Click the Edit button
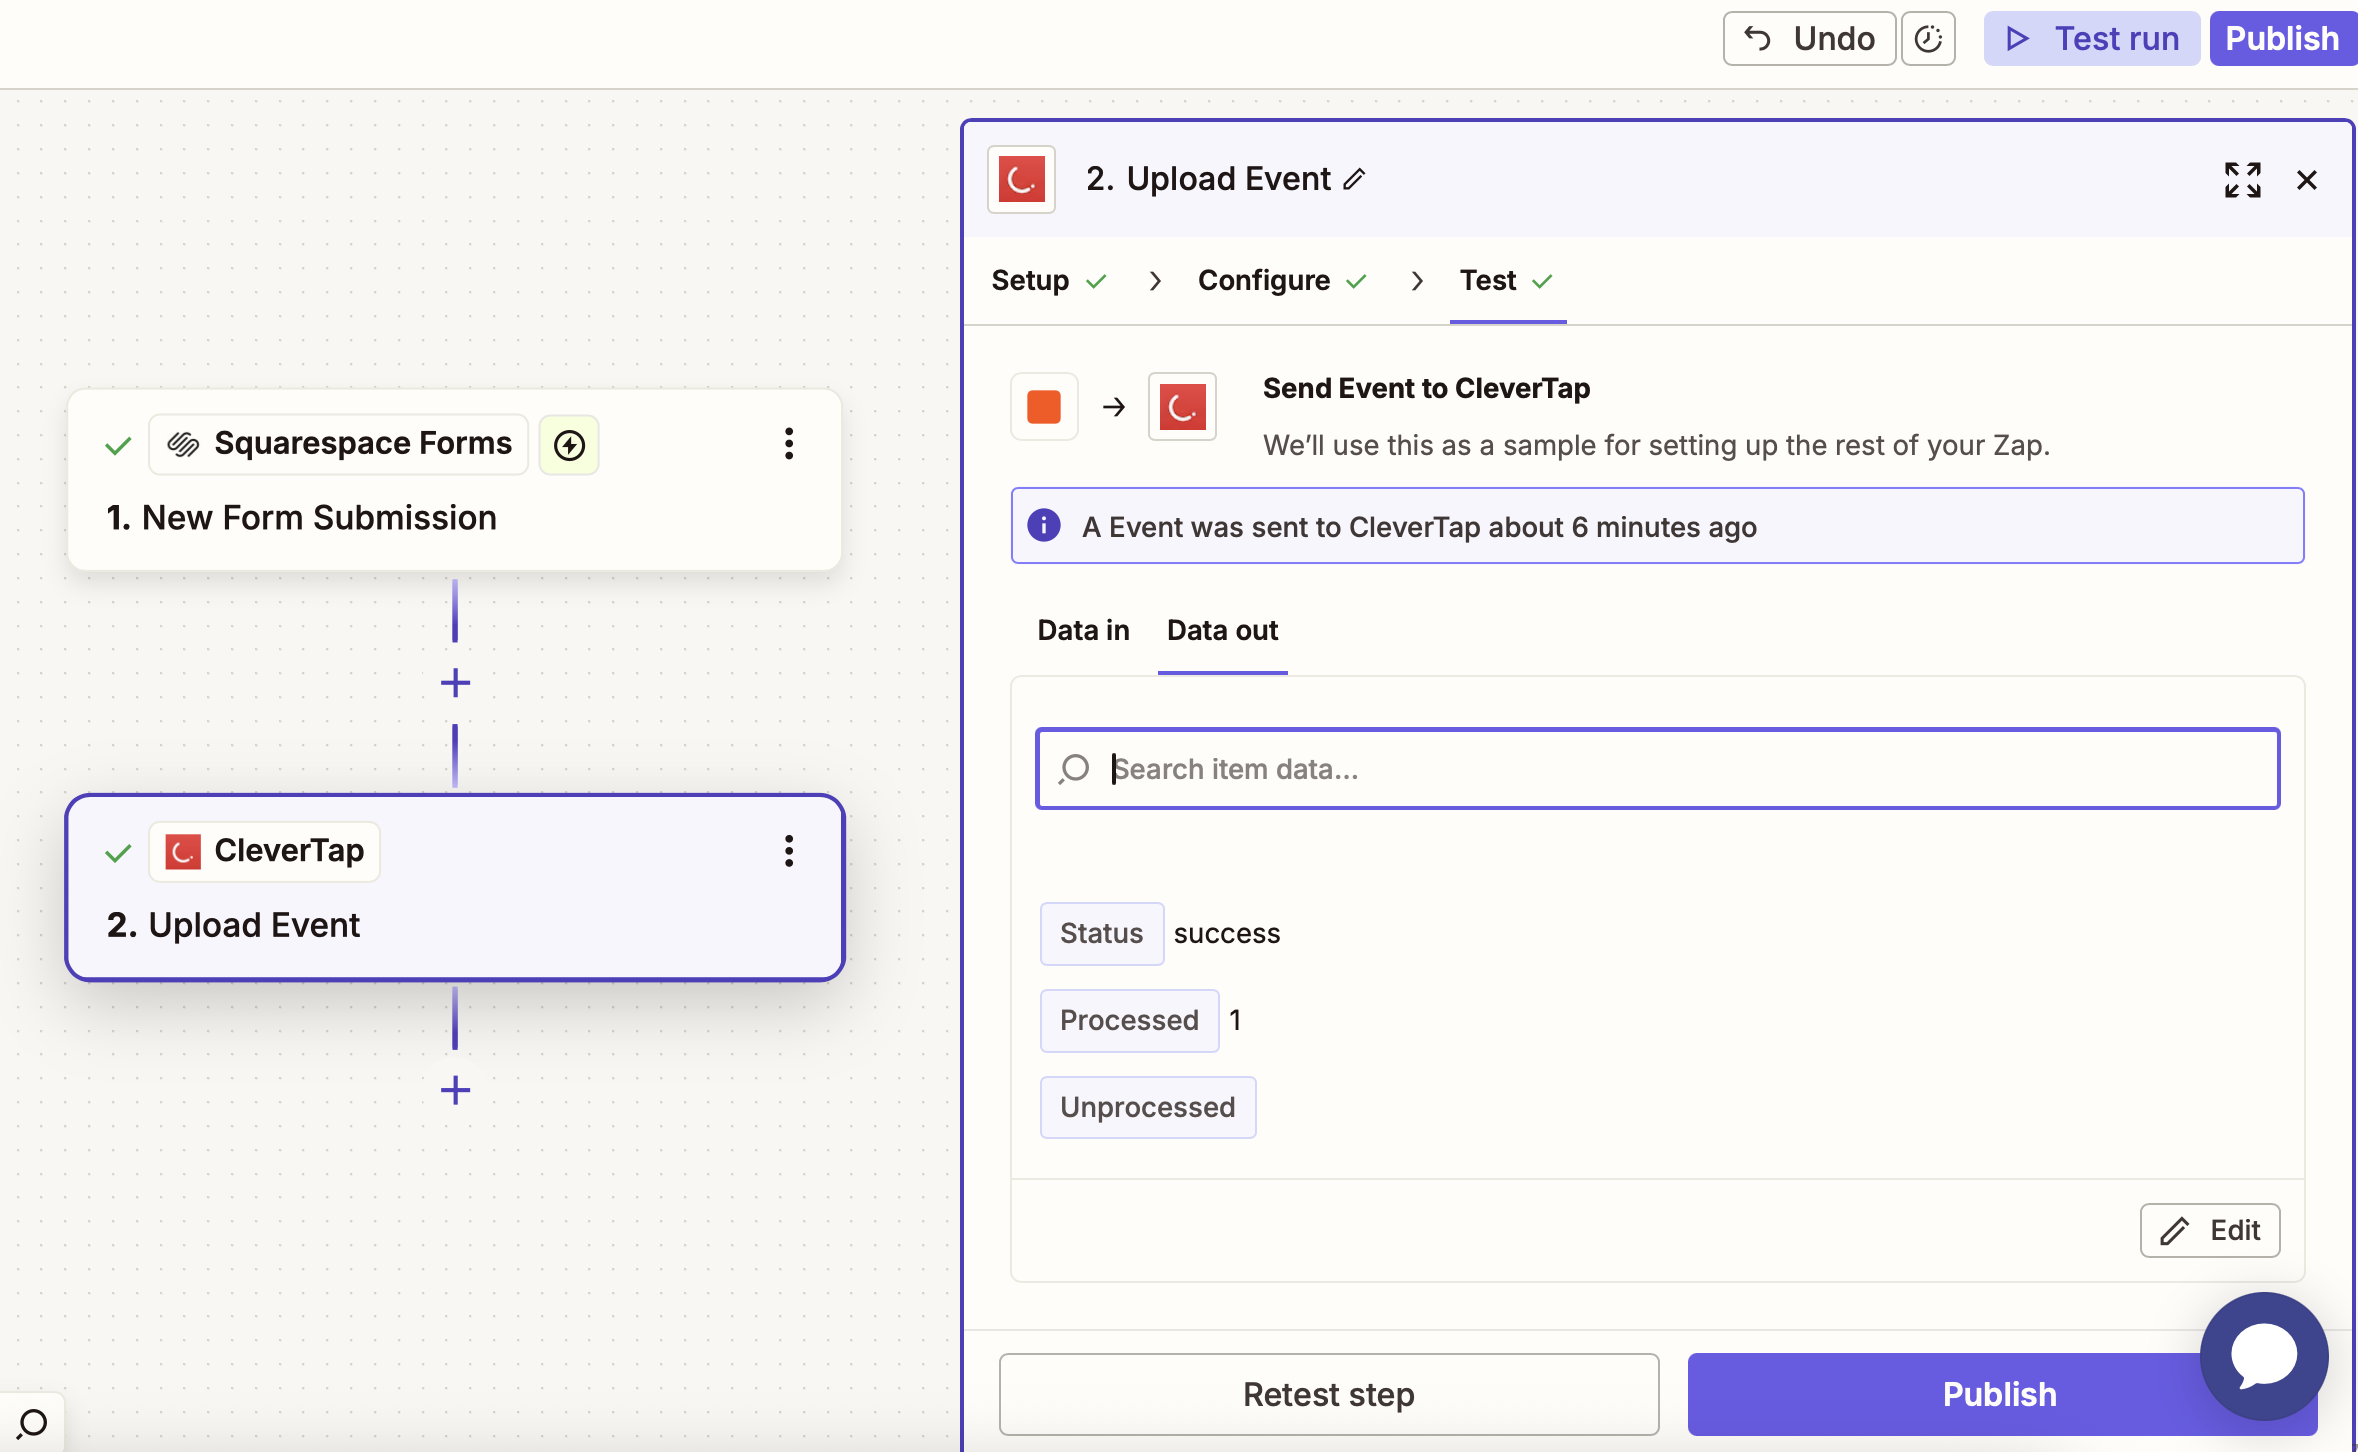 2209,1230
